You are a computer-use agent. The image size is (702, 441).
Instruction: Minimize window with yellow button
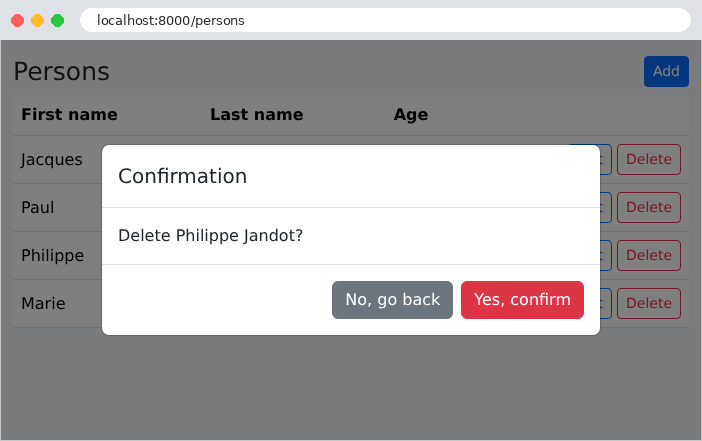(38, 21)
